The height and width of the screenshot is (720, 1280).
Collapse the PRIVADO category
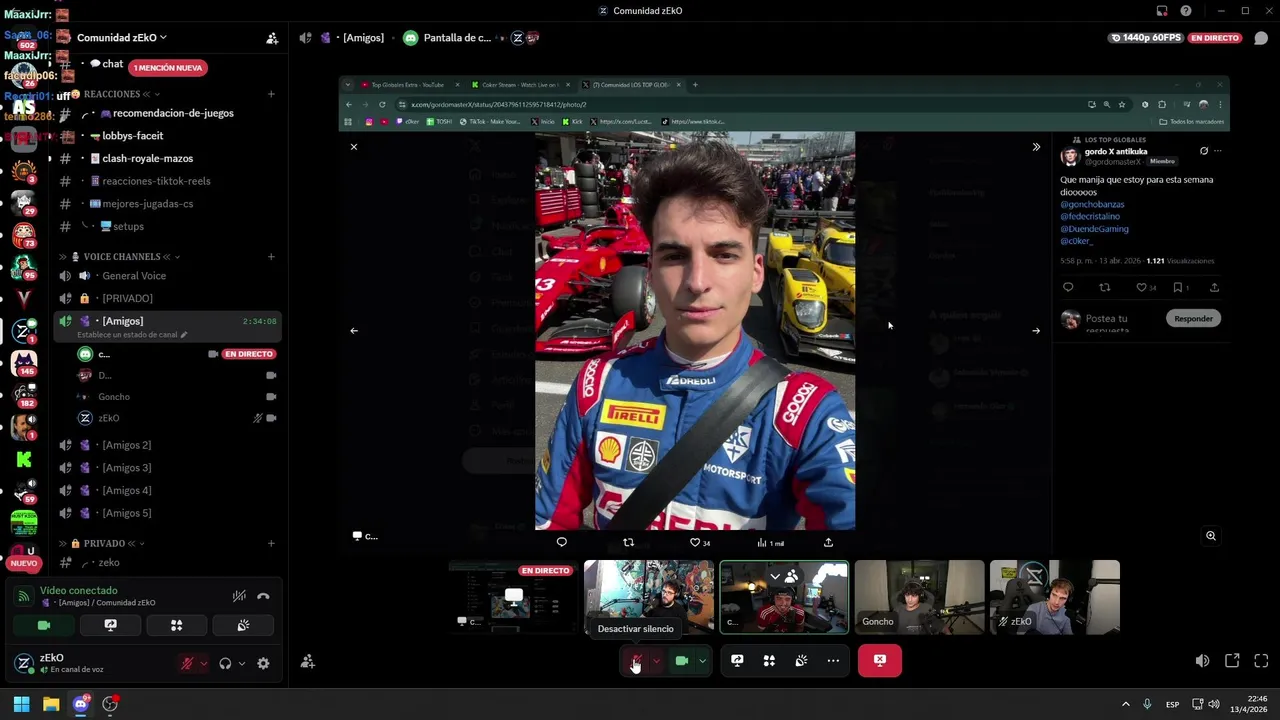(102, 543)
